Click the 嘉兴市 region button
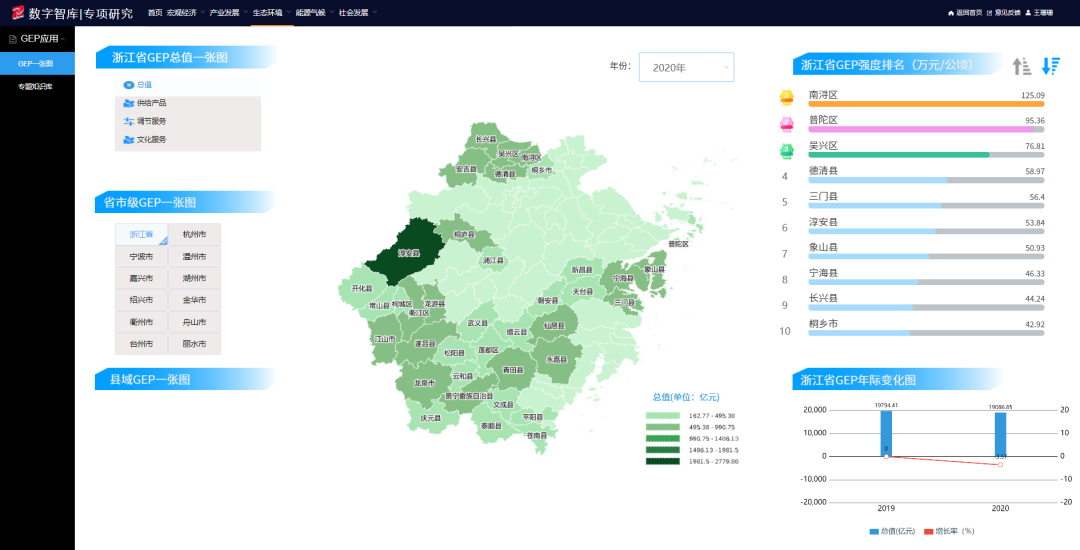Viewport: 1080px width, 550px height. [x=141, y=278]
